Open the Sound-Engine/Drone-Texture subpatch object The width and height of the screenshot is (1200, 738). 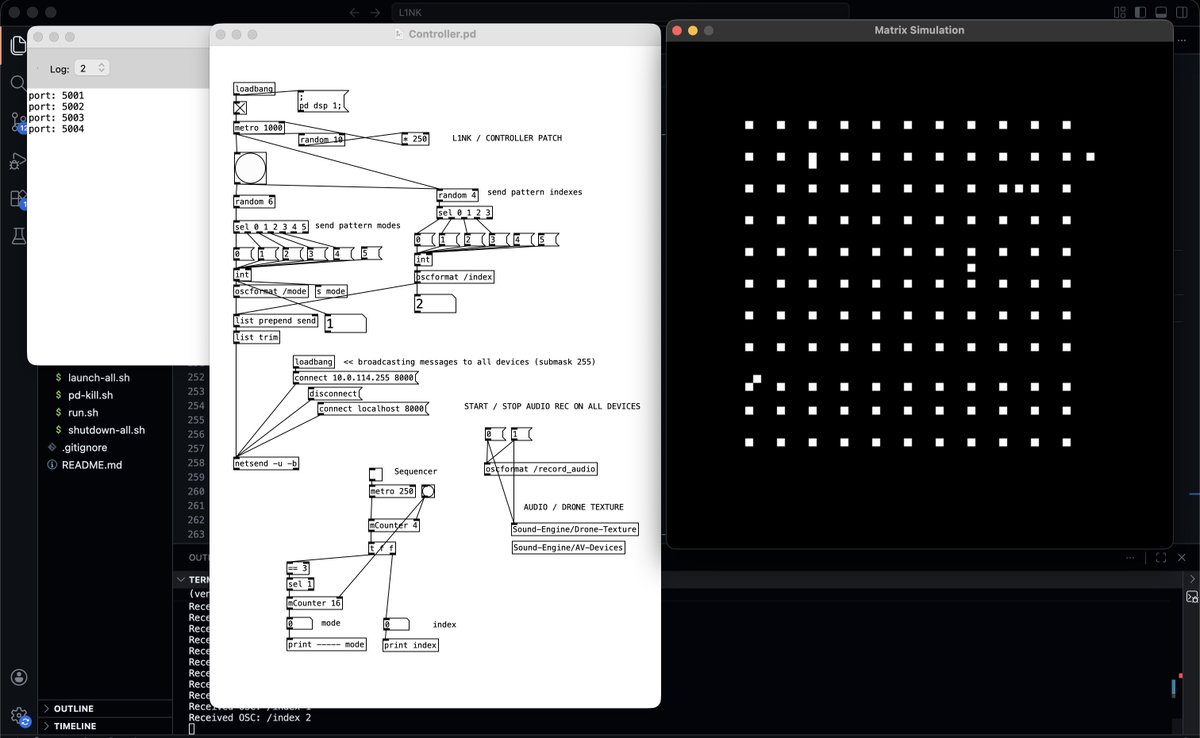coord(574,529)
